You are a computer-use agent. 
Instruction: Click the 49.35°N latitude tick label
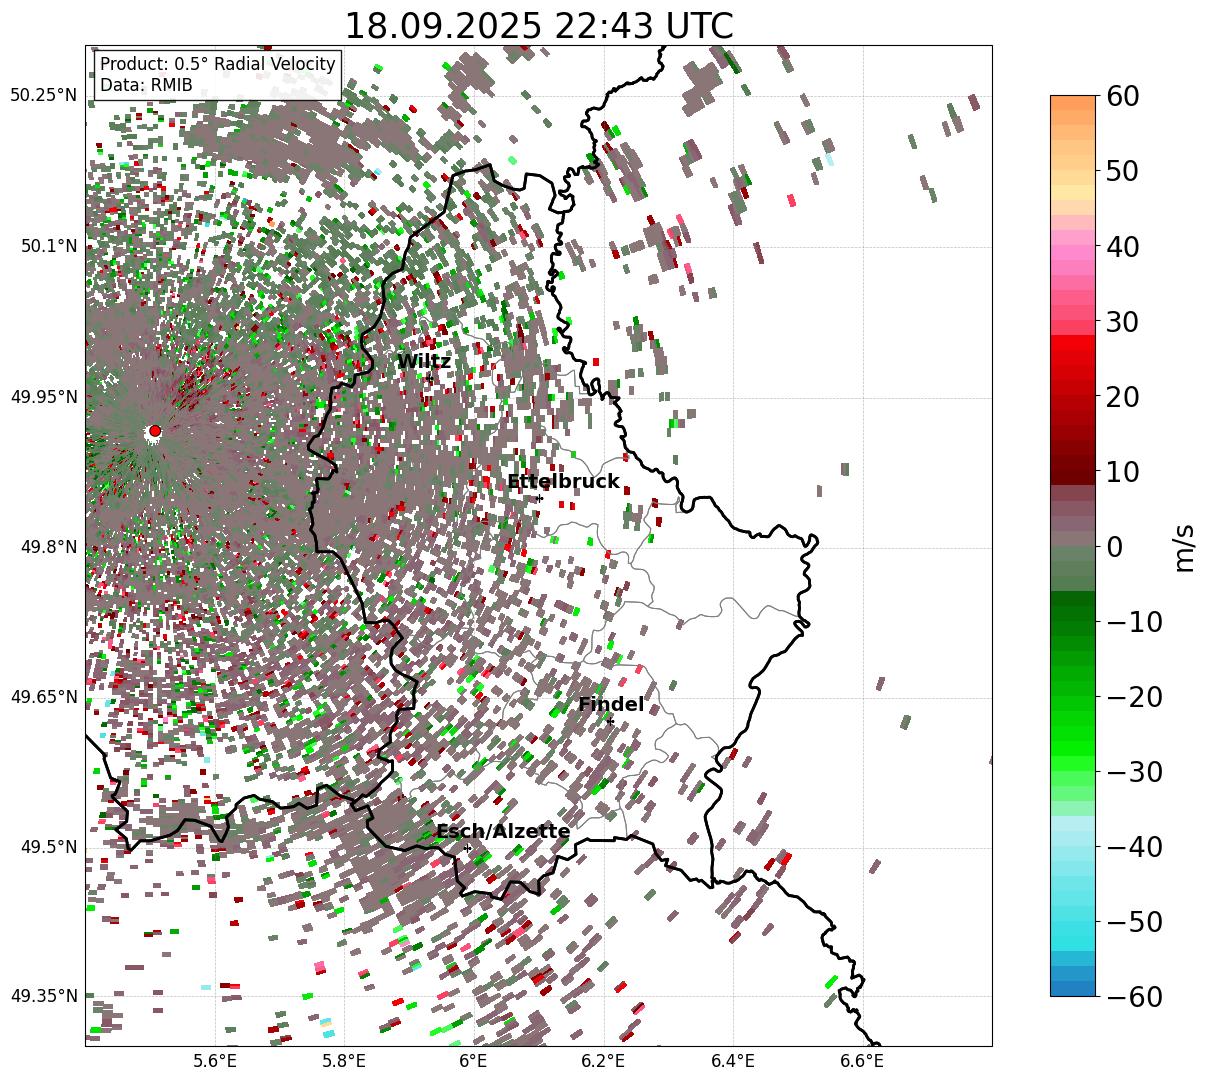pyautogui.click(x=43, y=996)
